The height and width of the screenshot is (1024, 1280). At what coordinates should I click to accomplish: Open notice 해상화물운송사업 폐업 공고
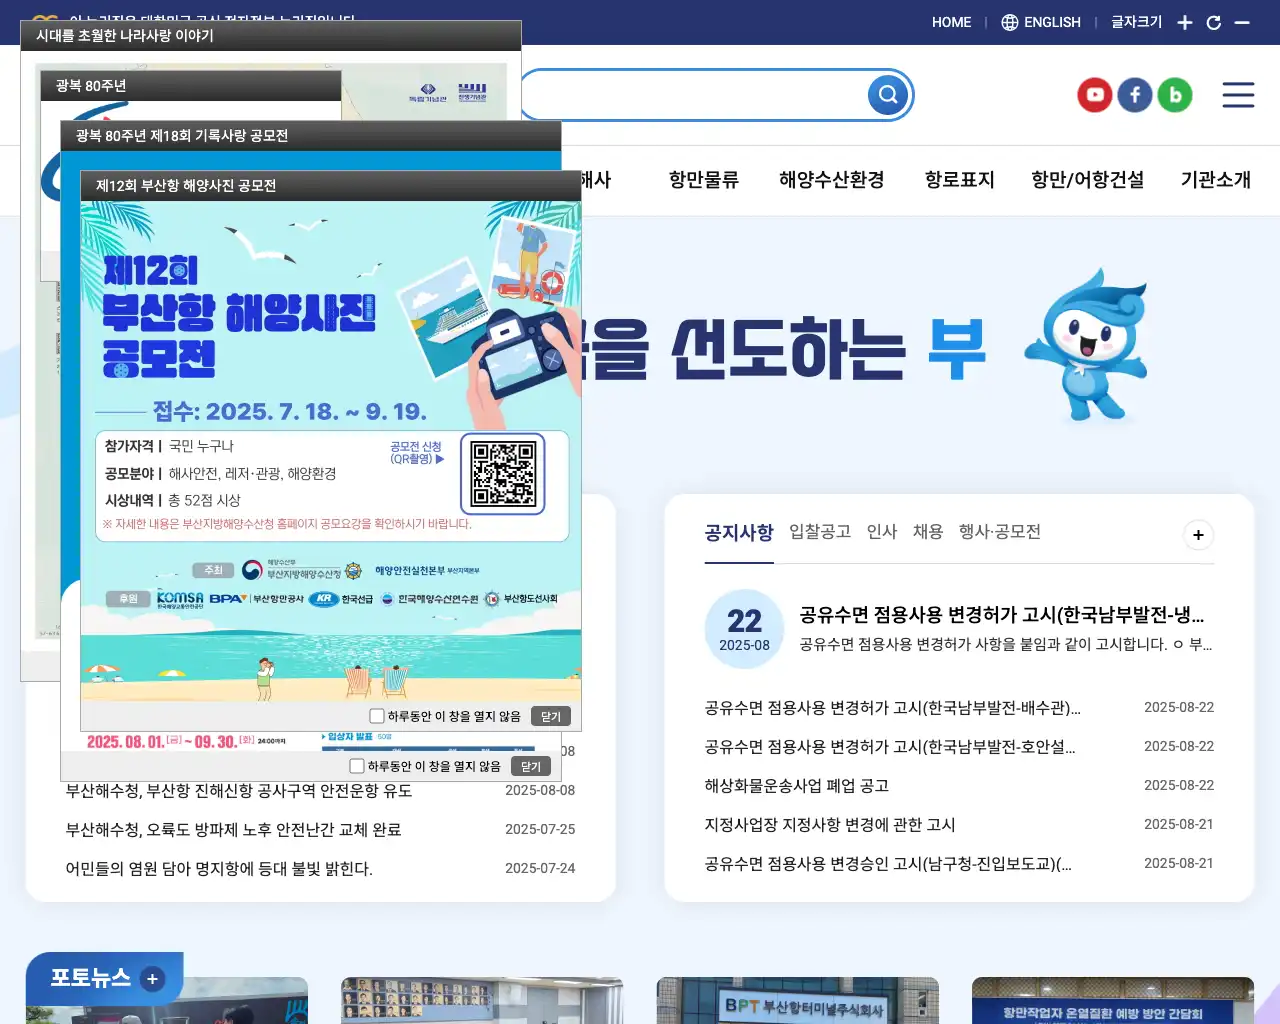click(797, 786)
